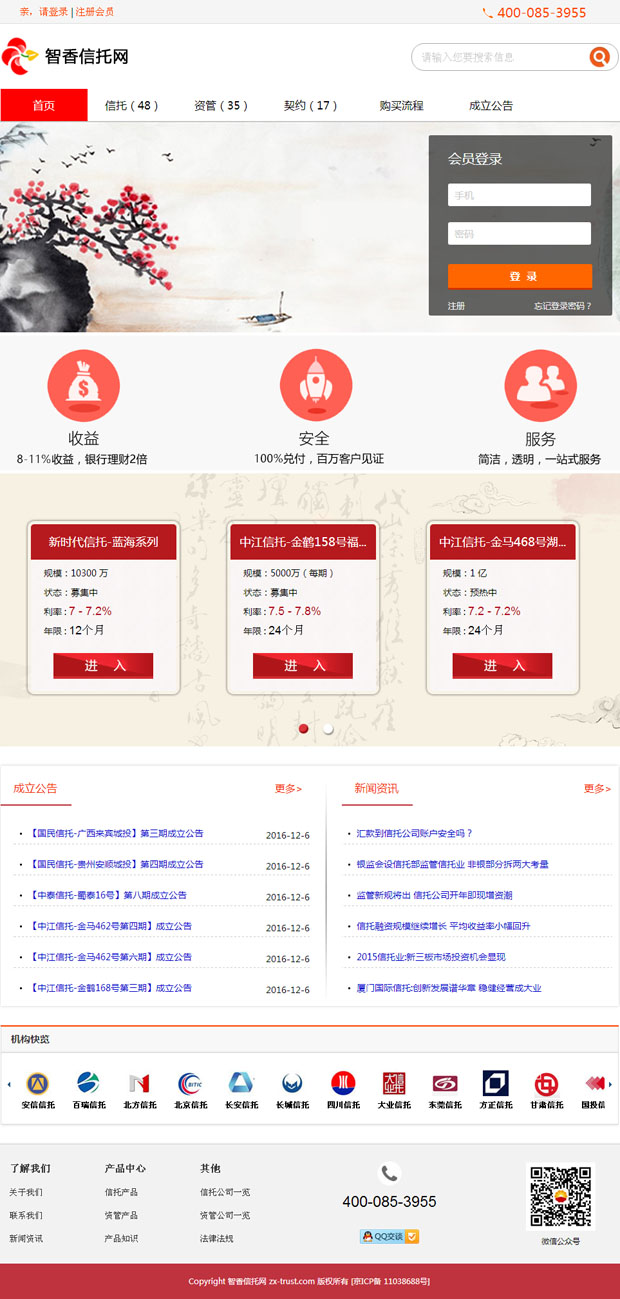This screenshot has height=1299, width=620.
Task: Click the 服务 people icon
Action: pyautogui.click(x=540, y=385)
